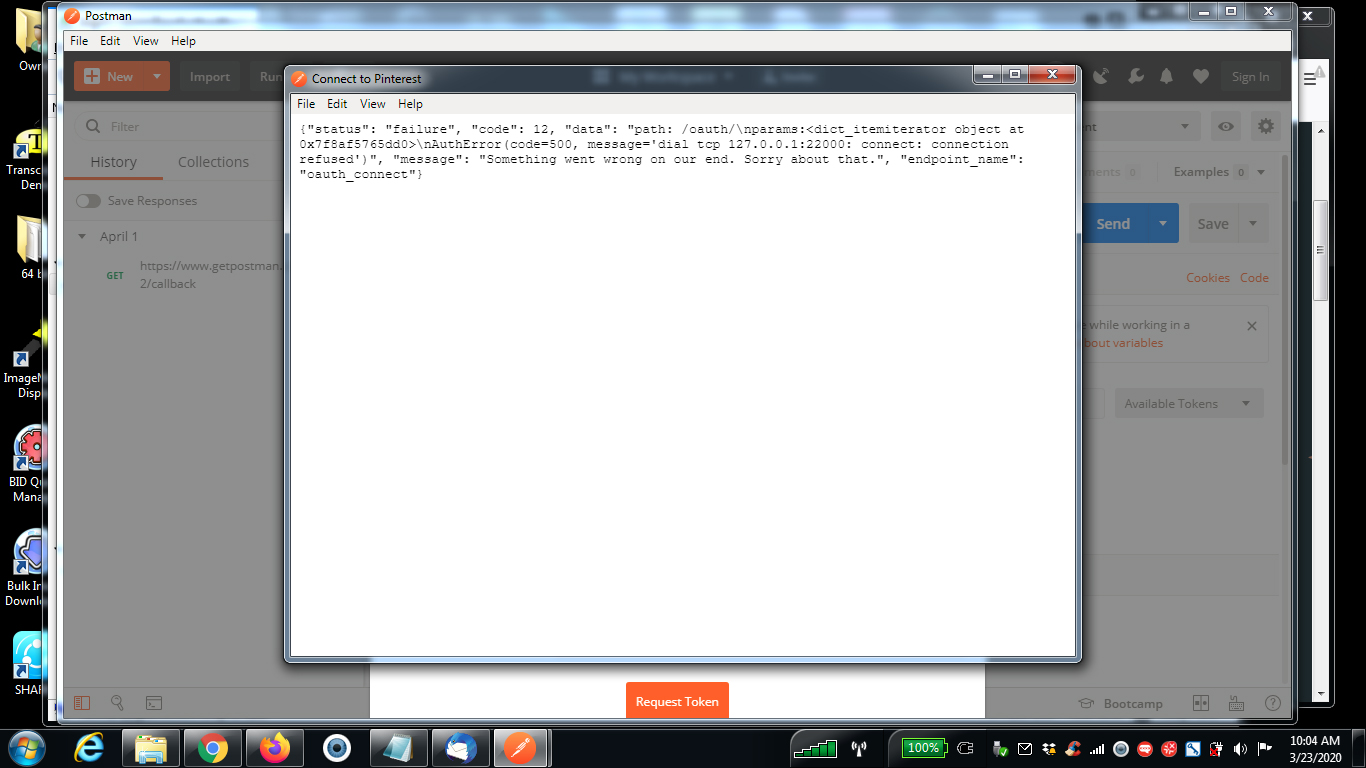This screenshot has width=1366, height=768.
Task: Click the Save button
Action: pos(1213,224)
